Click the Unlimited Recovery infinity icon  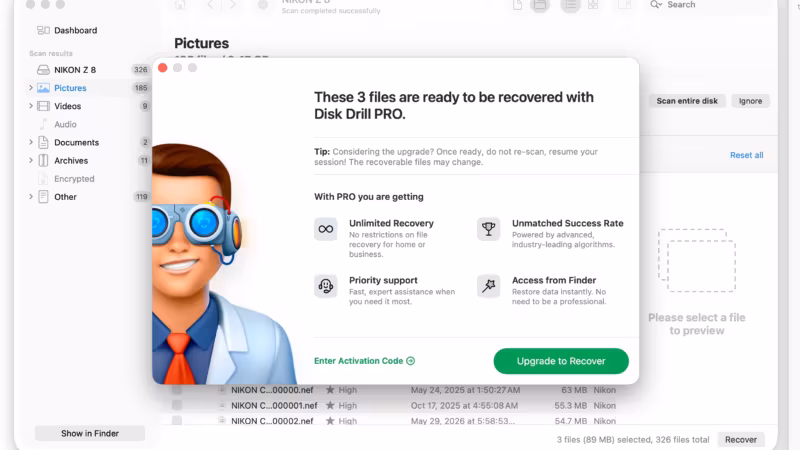coord(326,229)
